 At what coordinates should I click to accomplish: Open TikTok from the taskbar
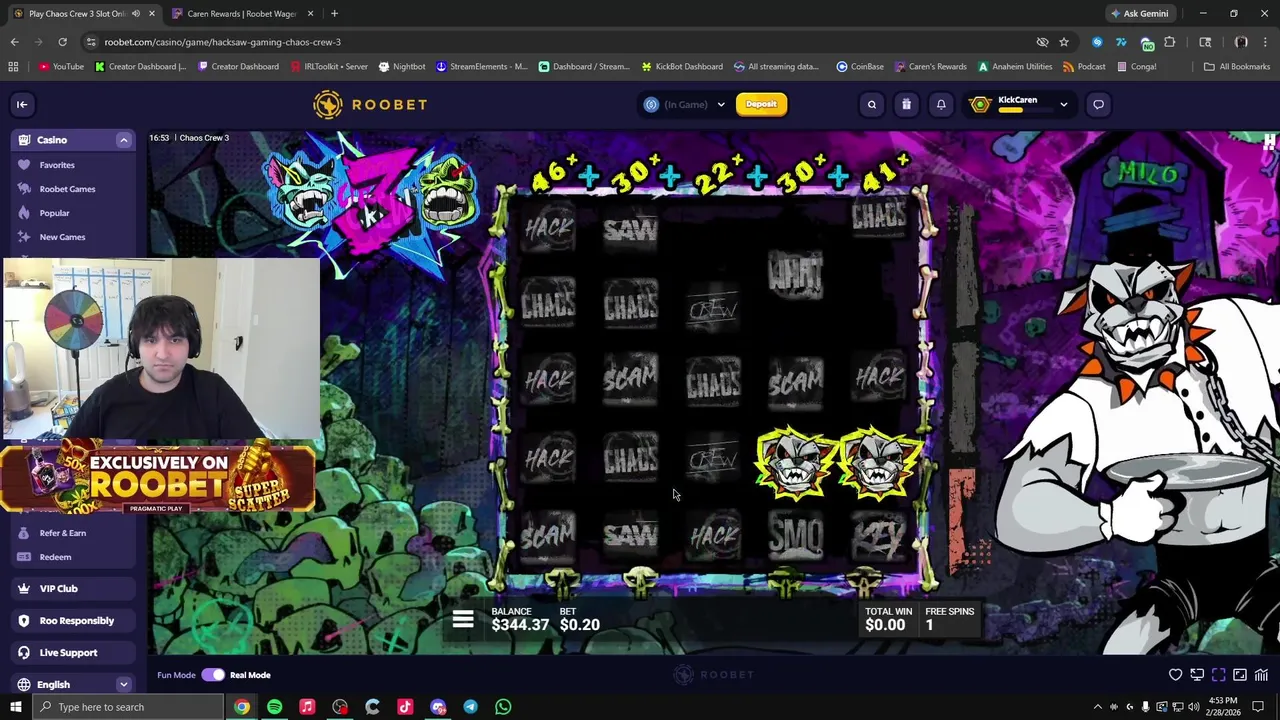(x=405, y=707)
